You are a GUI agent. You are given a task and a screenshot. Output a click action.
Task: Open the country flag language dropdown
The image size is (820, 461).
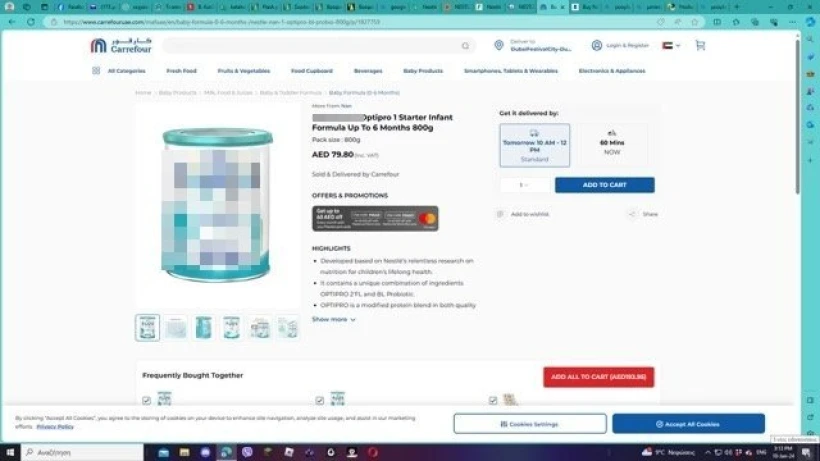[671, 45]
